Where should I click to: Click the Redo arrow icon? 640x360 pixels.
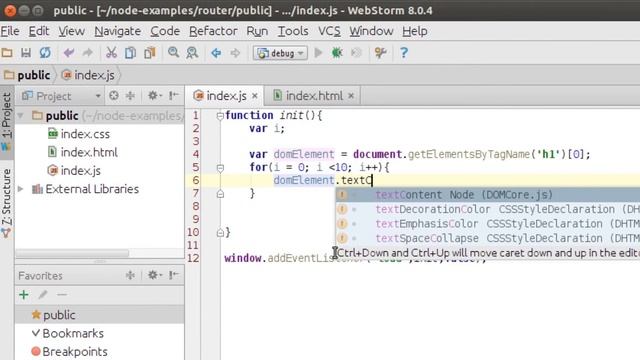click(88, 53)
